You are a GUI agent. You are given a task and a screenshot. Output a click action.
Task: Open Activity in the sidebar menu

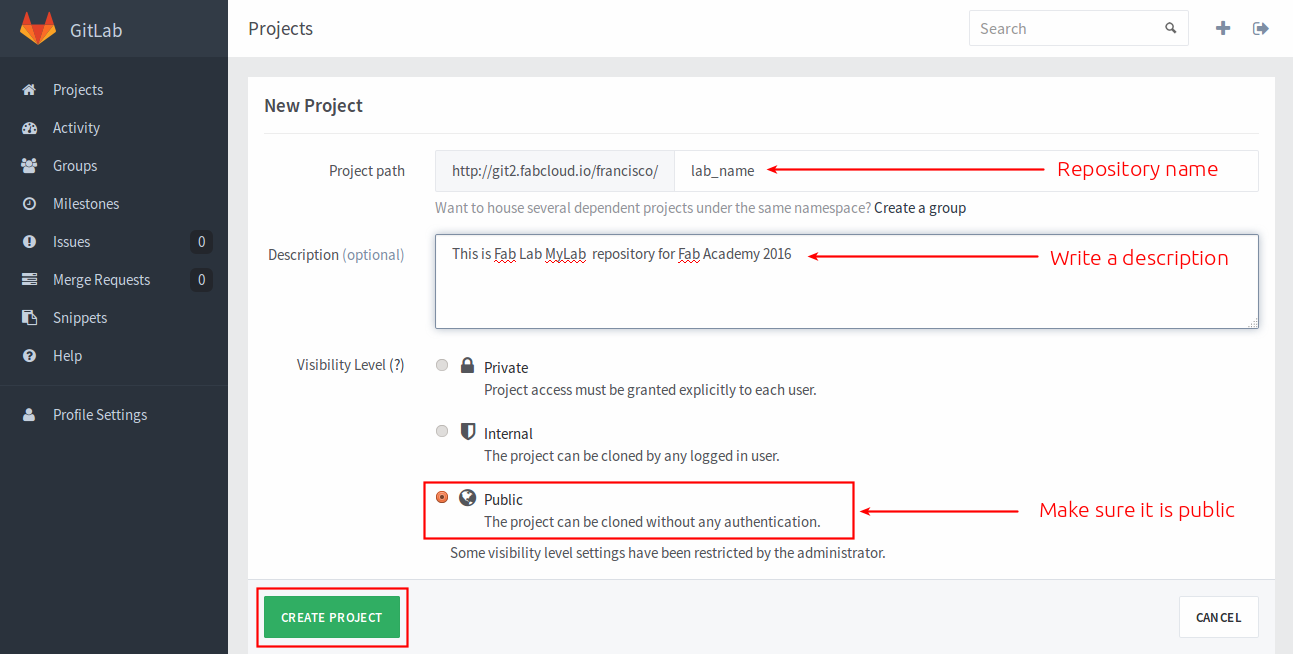click(x=114, y=128)
